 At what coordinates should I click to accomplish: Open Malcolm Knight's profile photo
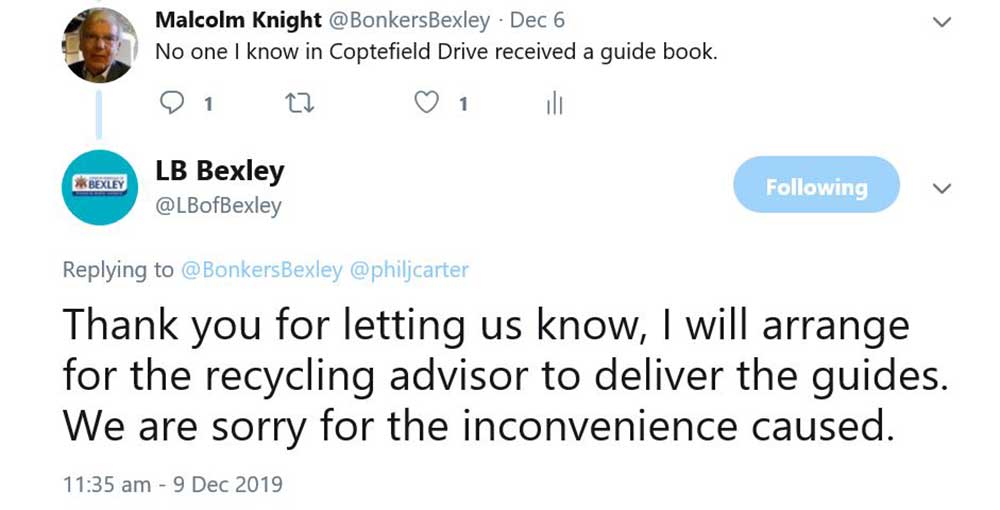coord(98,44)
